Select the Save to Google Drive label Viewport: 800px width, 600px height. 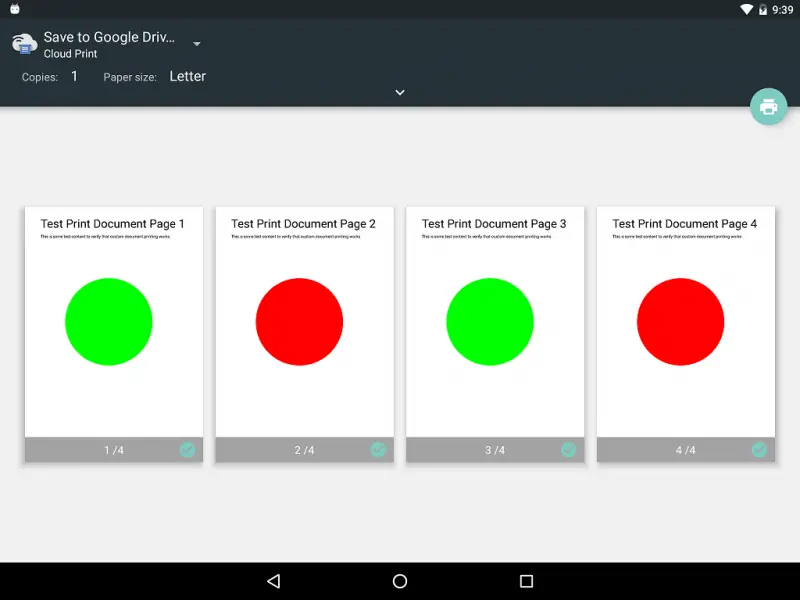110,37
